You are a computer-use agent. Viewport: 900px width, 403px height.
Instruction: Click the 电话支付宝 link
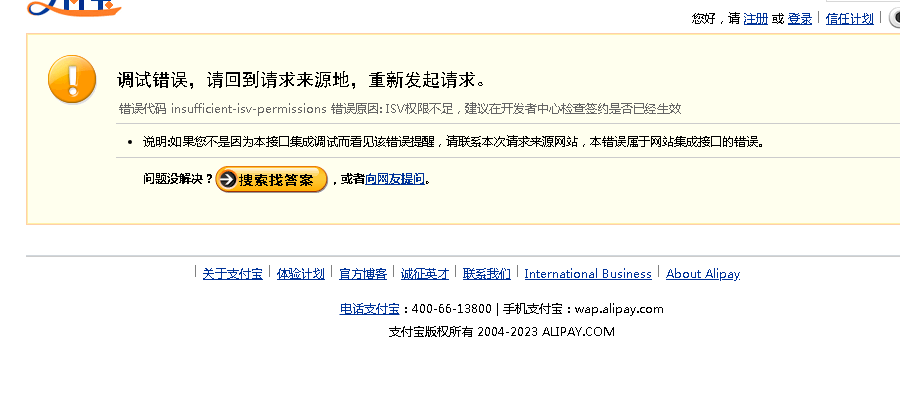coord(370,309)
